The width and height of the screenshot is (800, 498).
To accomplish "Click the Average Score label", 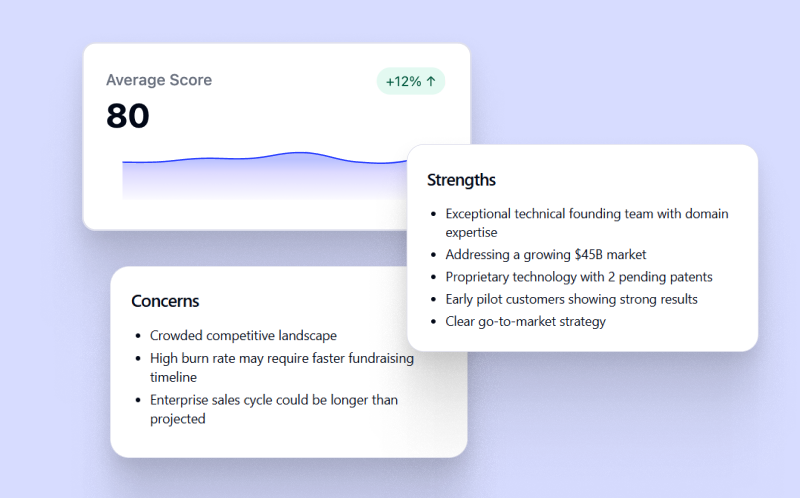I will pyautogui.click(x=159, y=80).
